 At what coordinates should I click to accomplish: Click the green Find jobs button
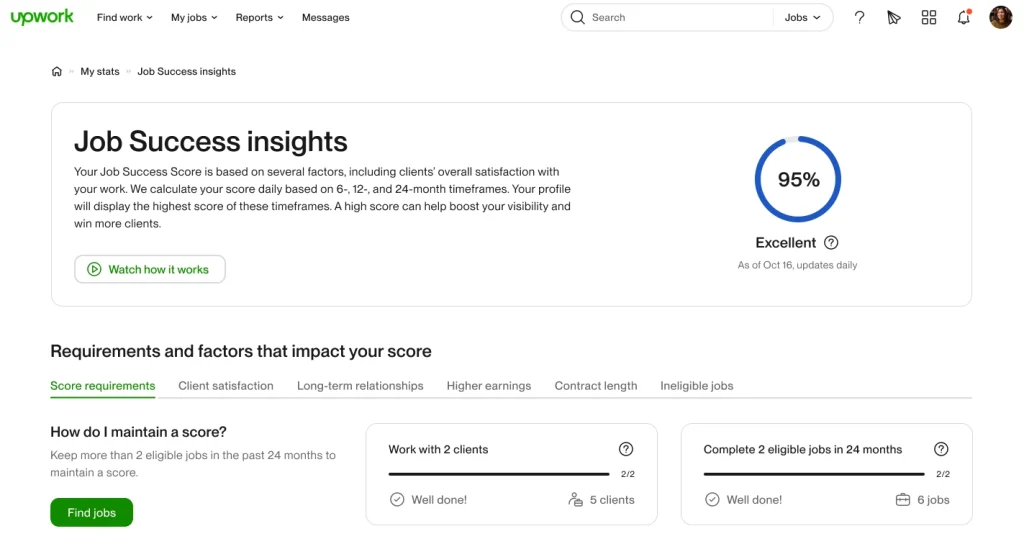click(x=92, y=513)
